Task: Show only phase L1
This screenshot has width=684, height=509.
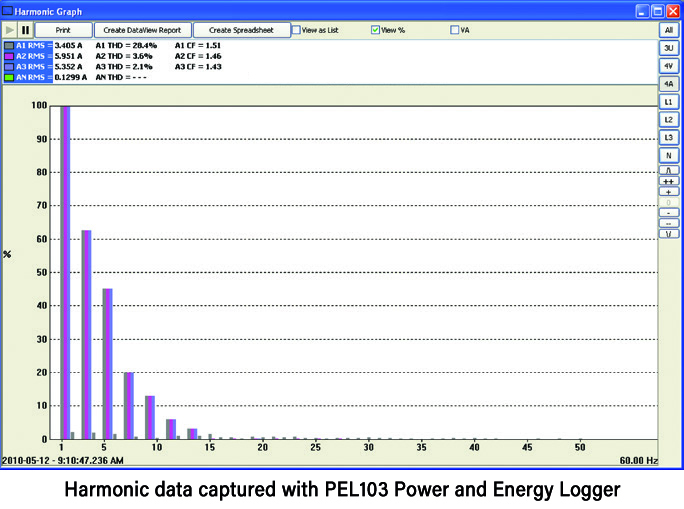Action: tap(669, 102)
